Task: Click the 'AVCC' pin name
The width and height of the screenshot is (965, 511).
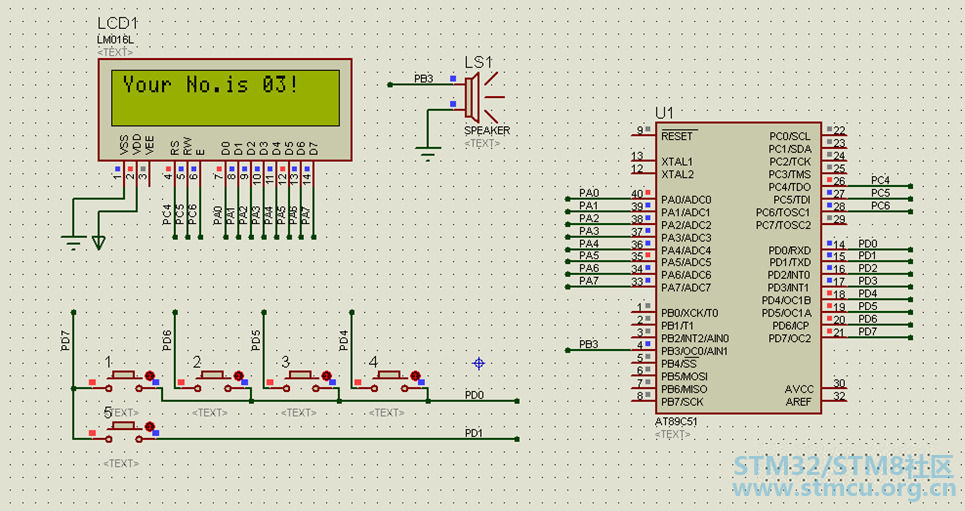Action: (x=799, y=390)
